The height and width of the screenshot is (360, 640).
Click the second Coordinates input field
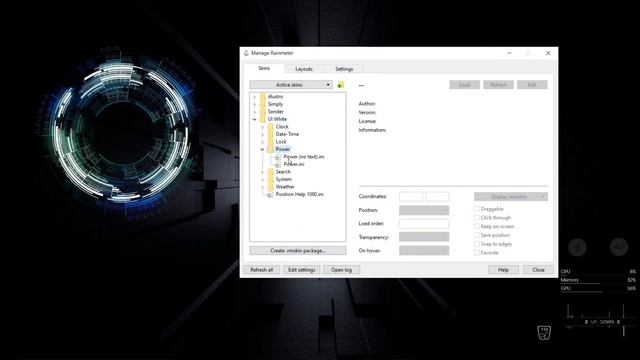[437, 197]
